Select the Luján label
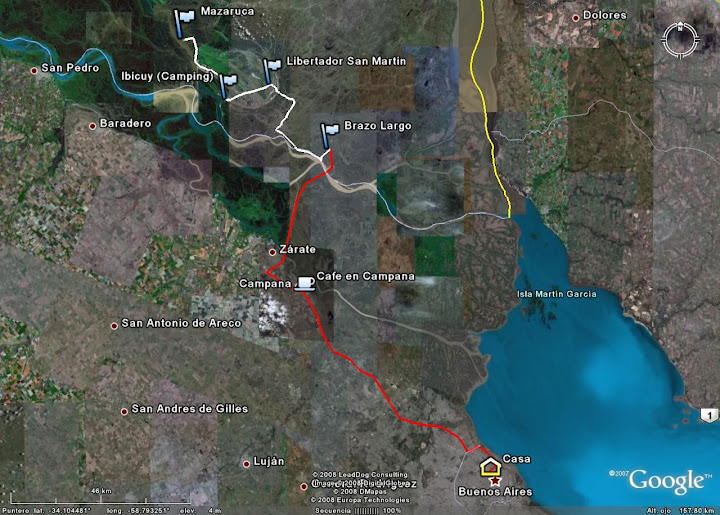 pyautogui.click(x=269, y=462)
